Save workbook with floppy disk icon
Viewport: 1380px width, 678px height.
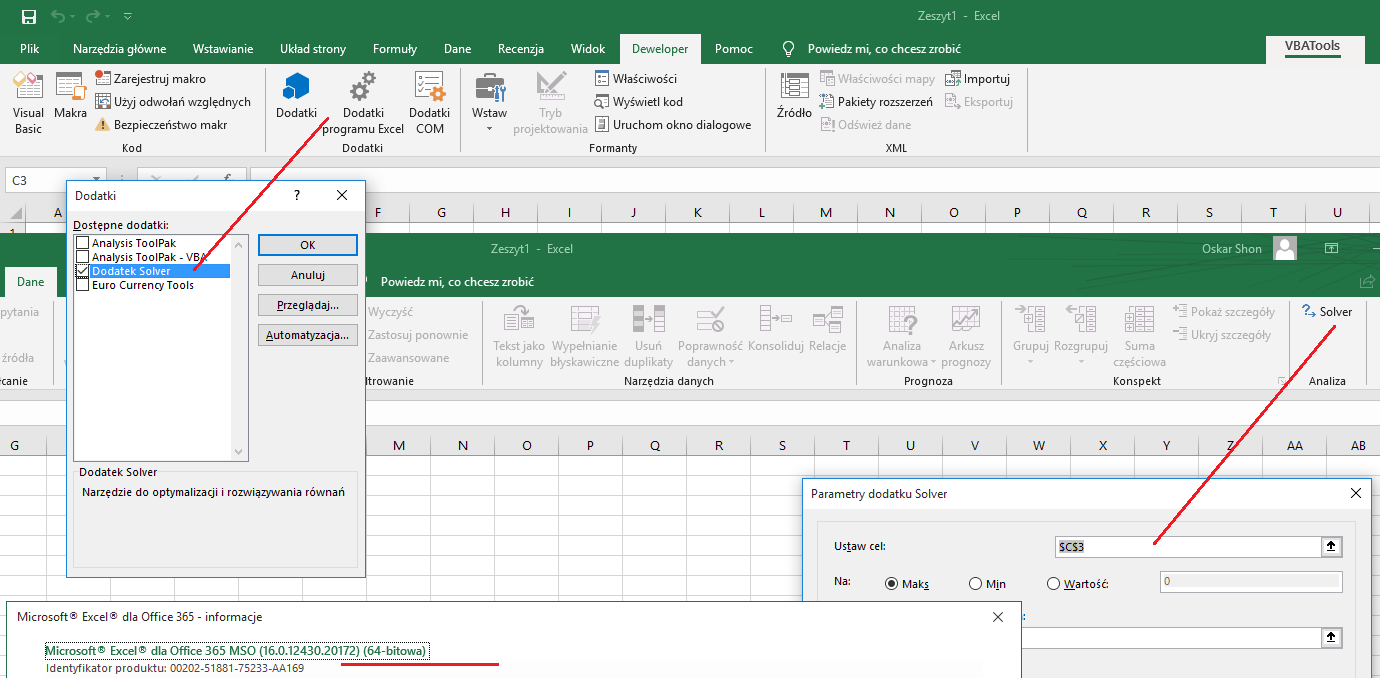pyautogui.click(x=29, y=16)
